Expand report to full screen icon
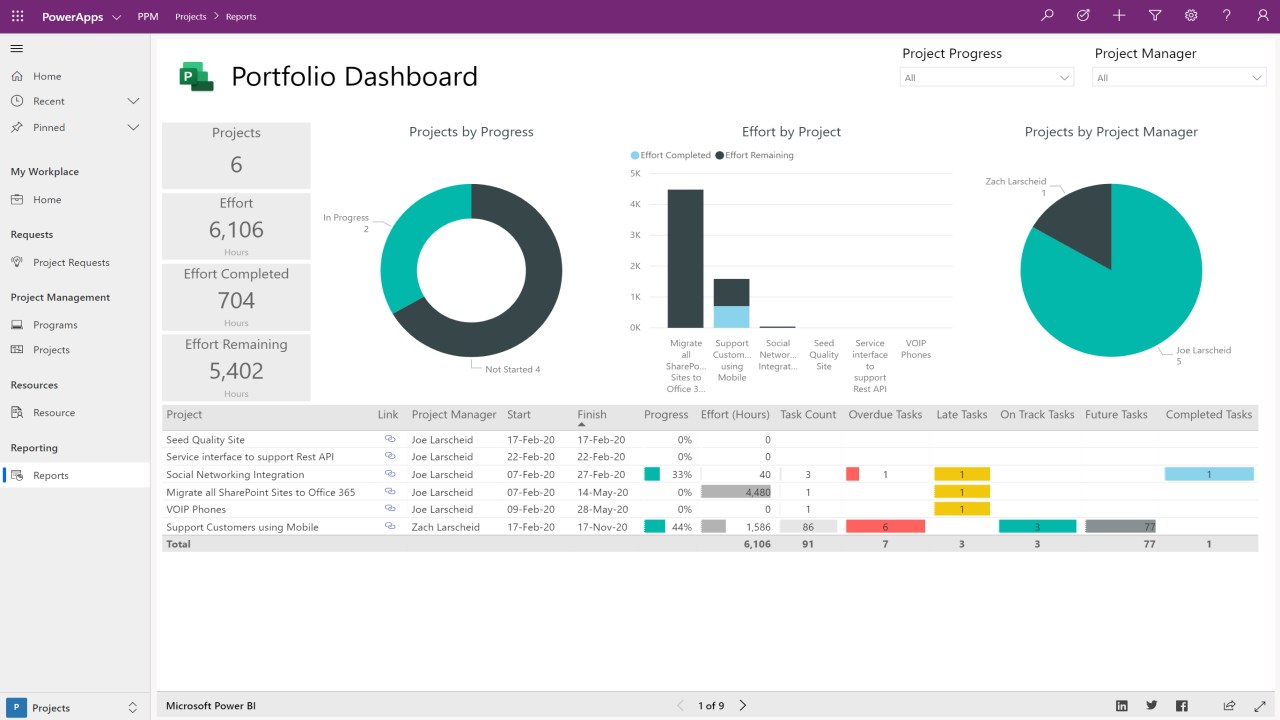 coord(1260,706)
